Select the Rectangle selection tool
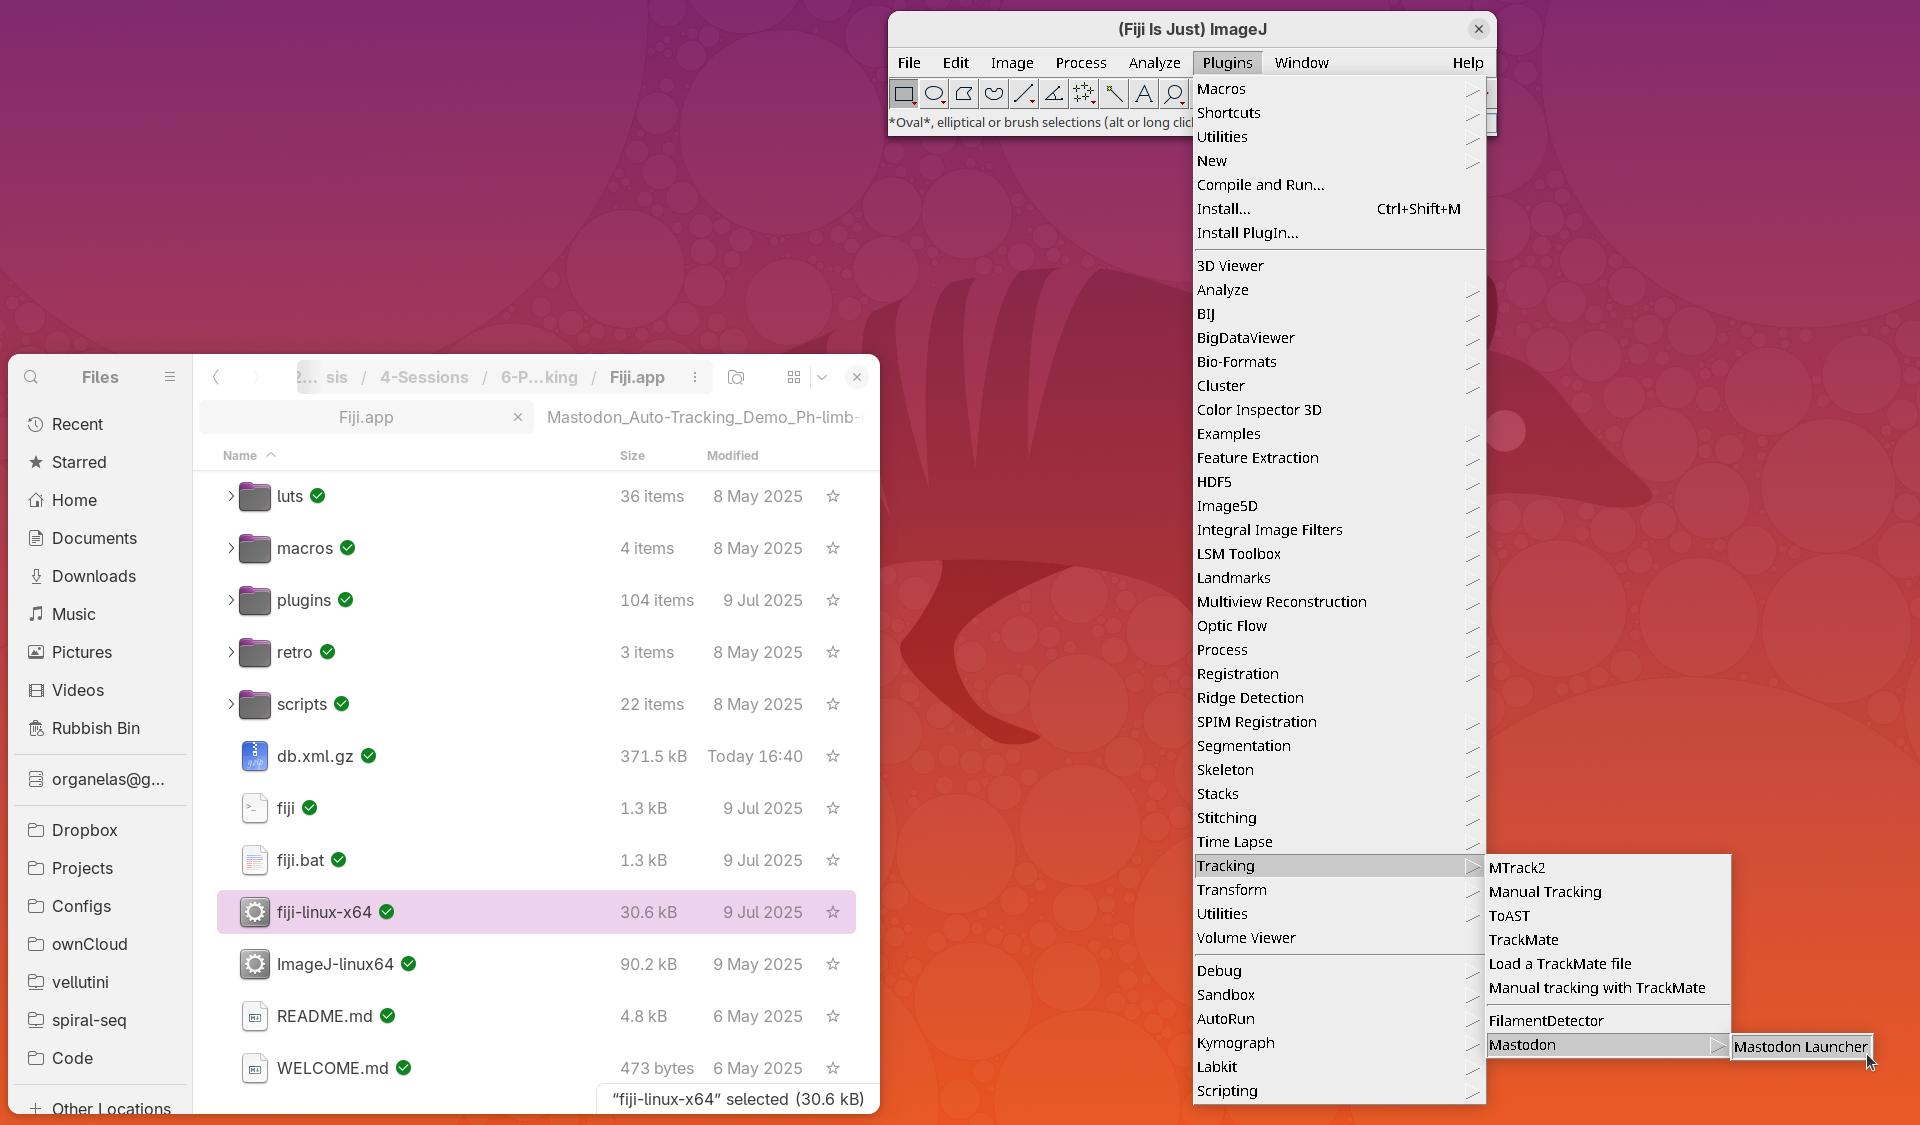The image size is (1920, 1125). pos(904,94)
